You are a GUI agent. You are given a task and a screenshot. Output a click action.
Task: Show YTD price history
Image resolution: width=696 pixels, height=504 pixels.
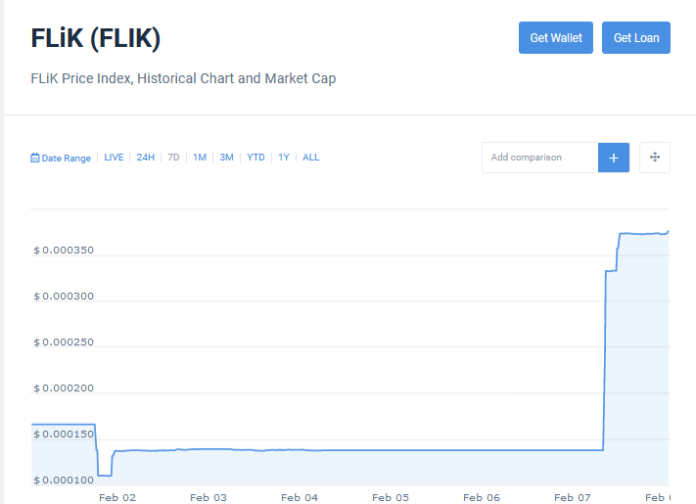tap(256, 158)
